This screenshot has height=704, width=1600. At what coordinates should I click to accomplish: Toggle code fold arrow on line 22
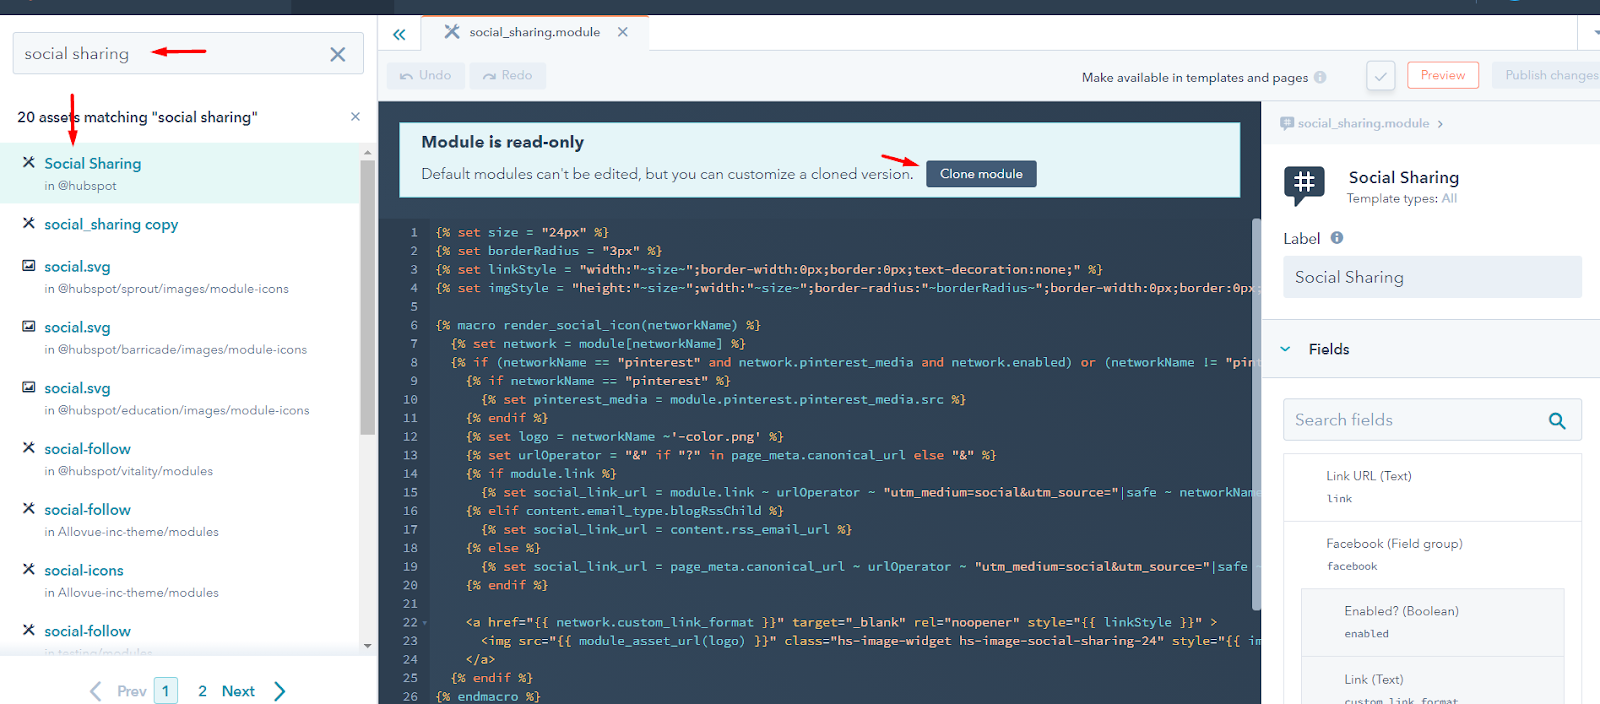click(x=424, y=623)
